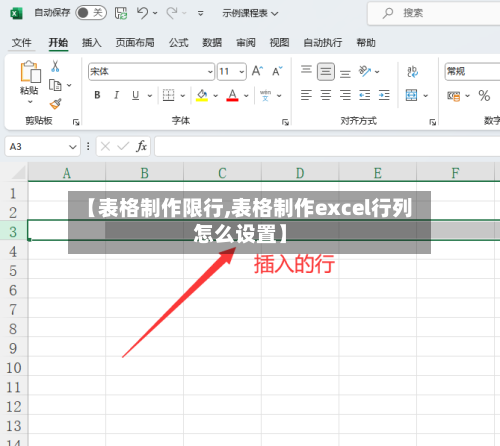Click the Borders icon
500x446 pixels.
tap(168, 95)
